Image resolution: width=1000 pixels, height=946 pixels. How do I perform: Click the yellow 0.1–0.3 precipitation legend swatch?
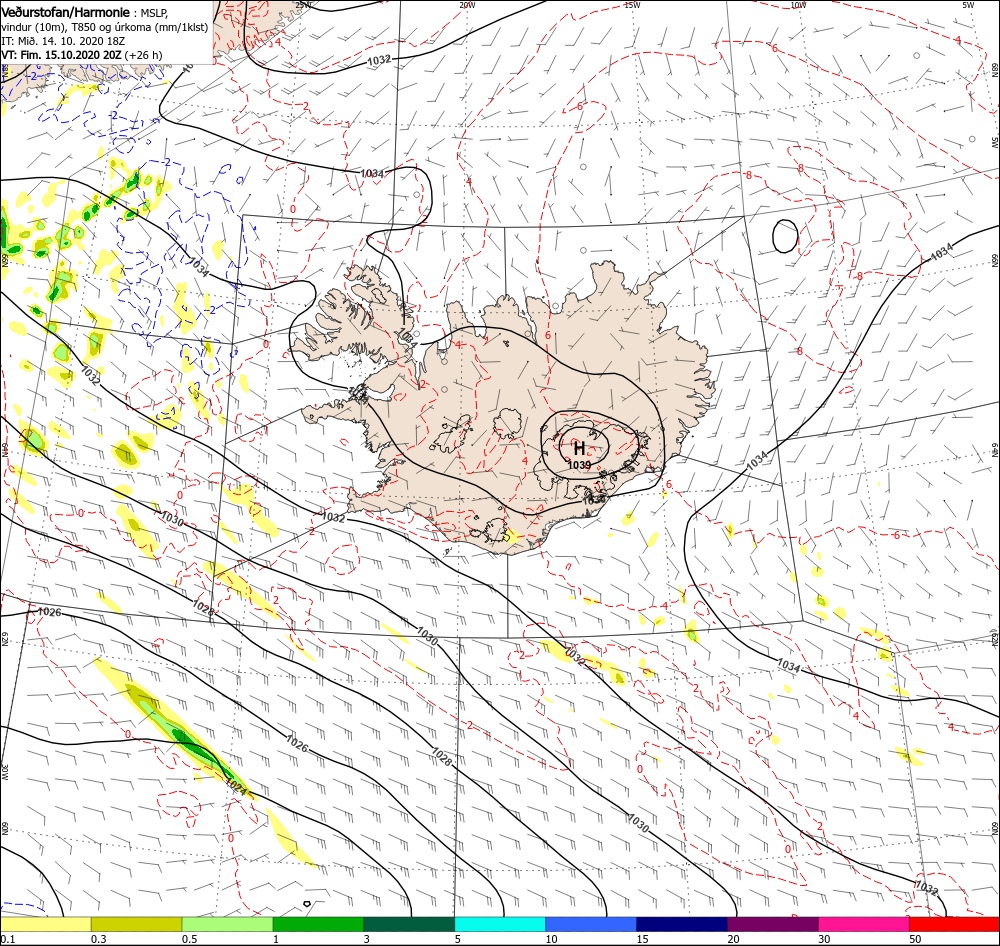[45, 924]
